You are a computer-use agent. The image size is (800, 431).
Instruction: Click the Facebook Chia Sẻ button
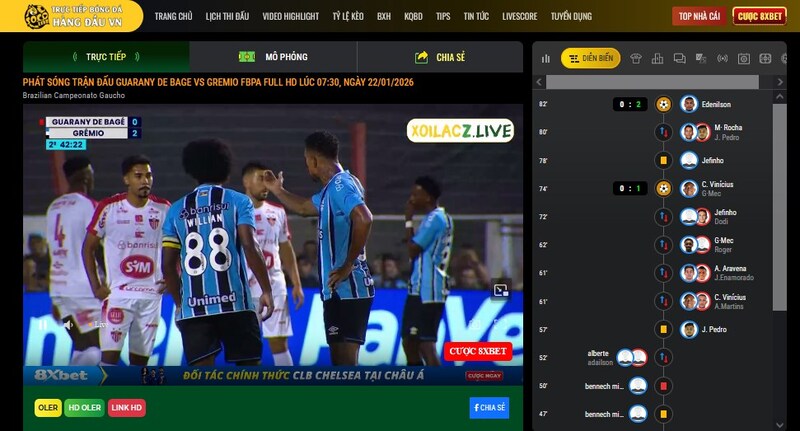[x=489, y=407]
